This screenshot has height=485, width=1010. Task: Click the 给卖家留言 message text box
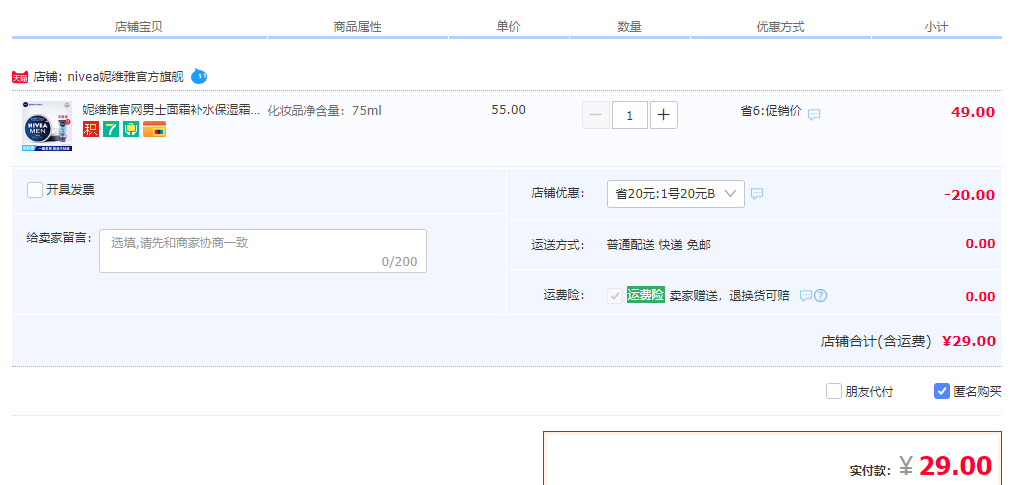tap(263, 251)
